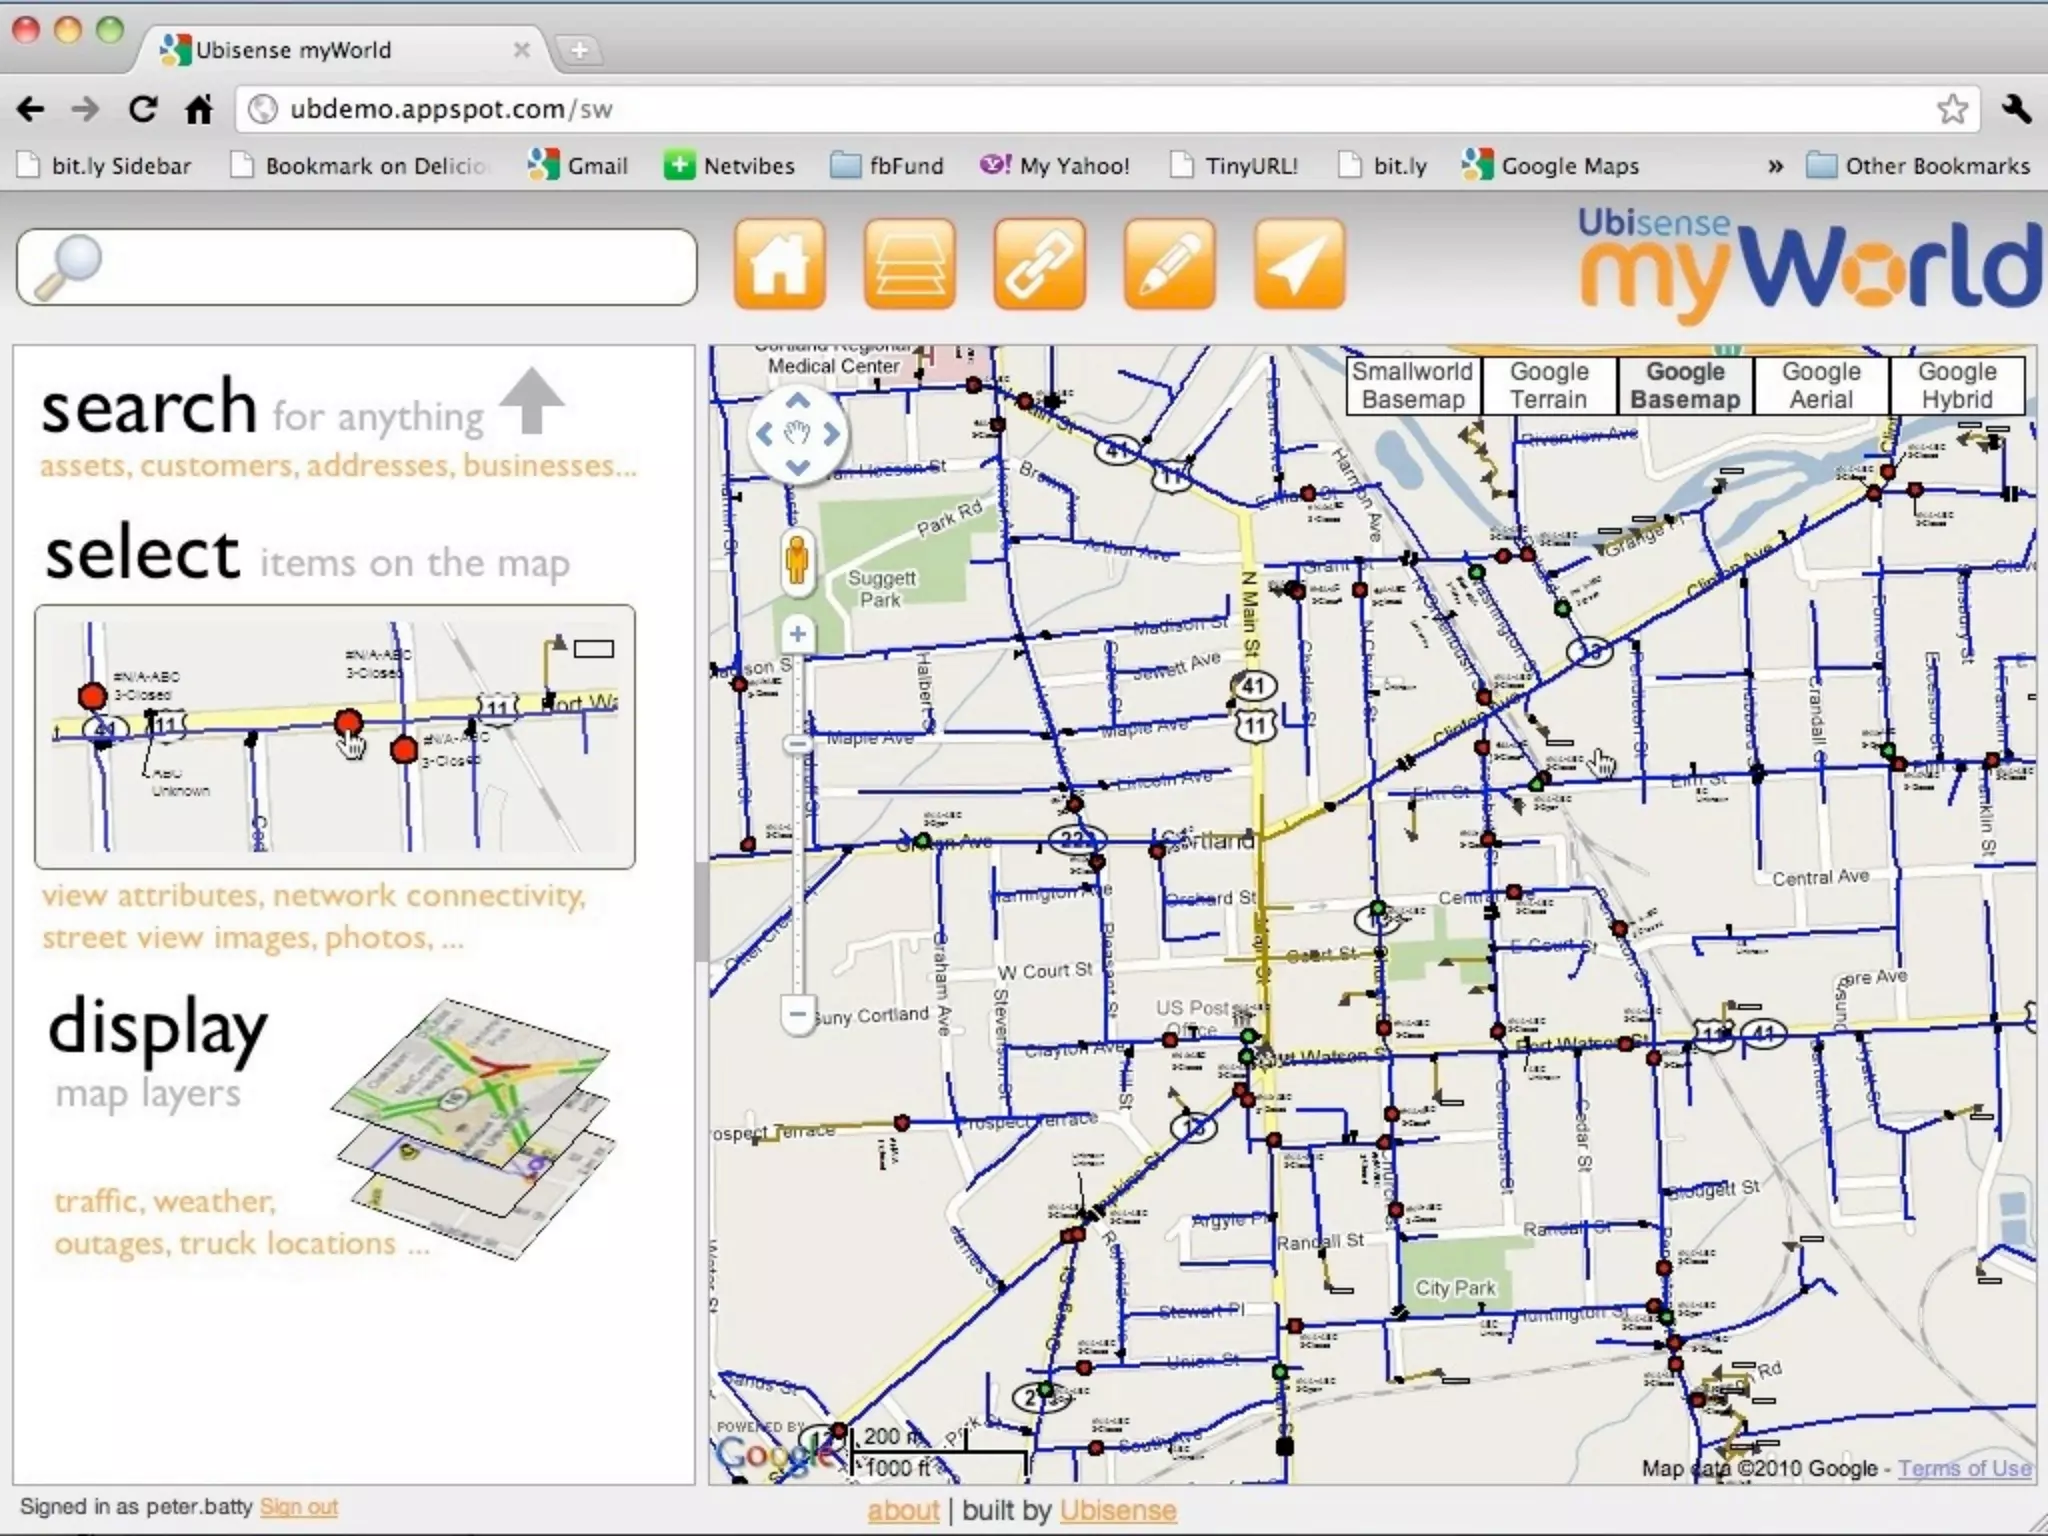Viewport: 2048px width, 1536px height.
Task: Open the Other Bookmarks folder
Action: coord(1918,166)
